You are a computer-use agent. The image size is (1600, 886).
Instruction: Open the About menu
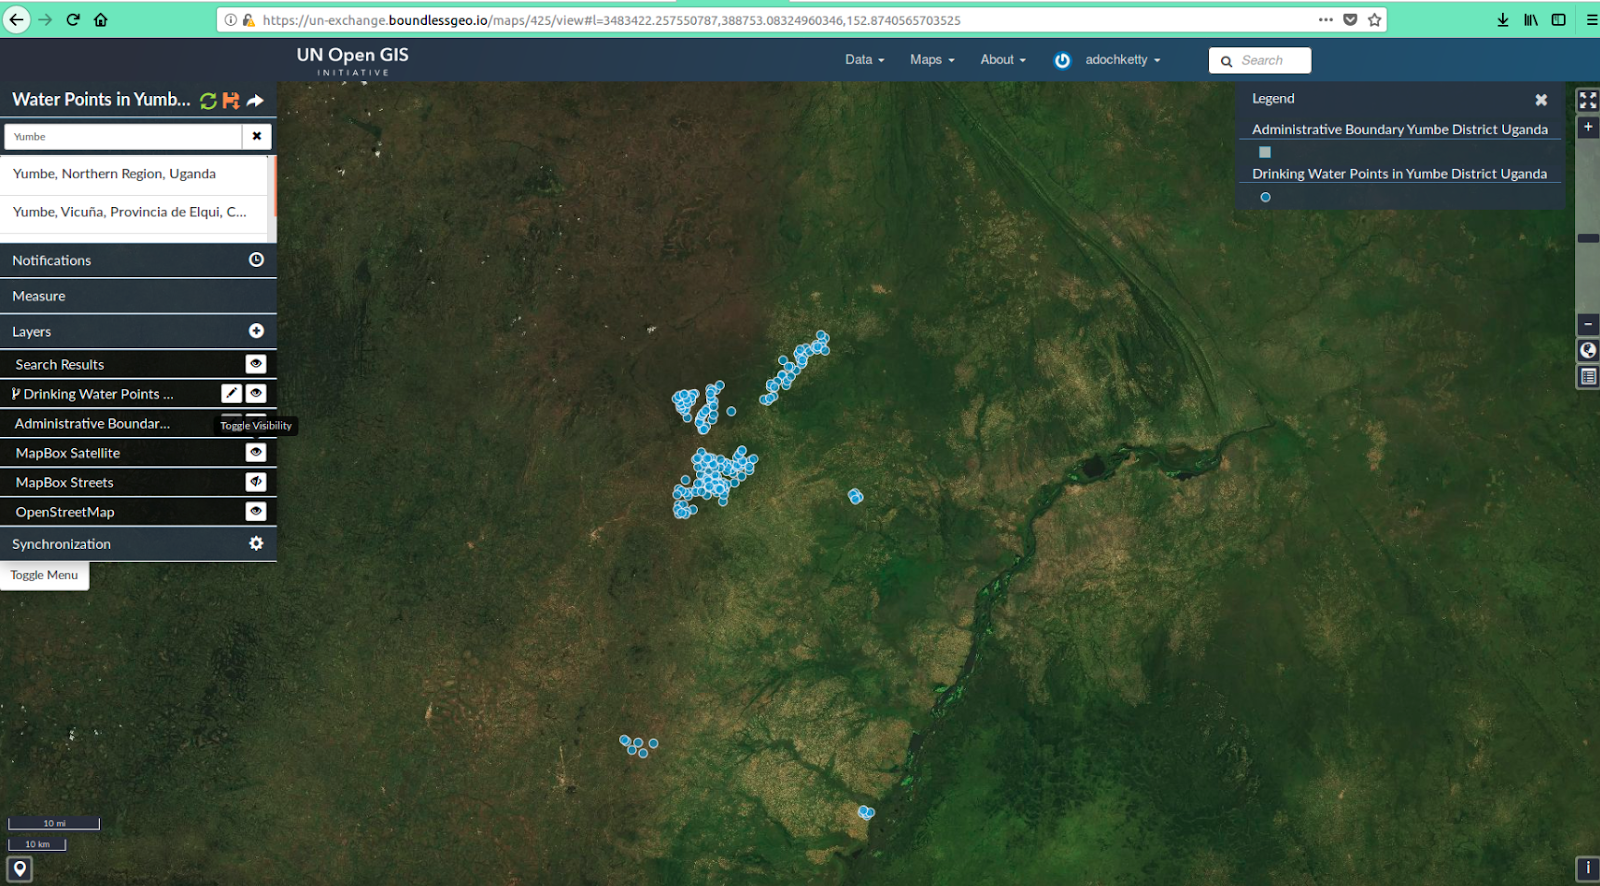[1002, 60]
